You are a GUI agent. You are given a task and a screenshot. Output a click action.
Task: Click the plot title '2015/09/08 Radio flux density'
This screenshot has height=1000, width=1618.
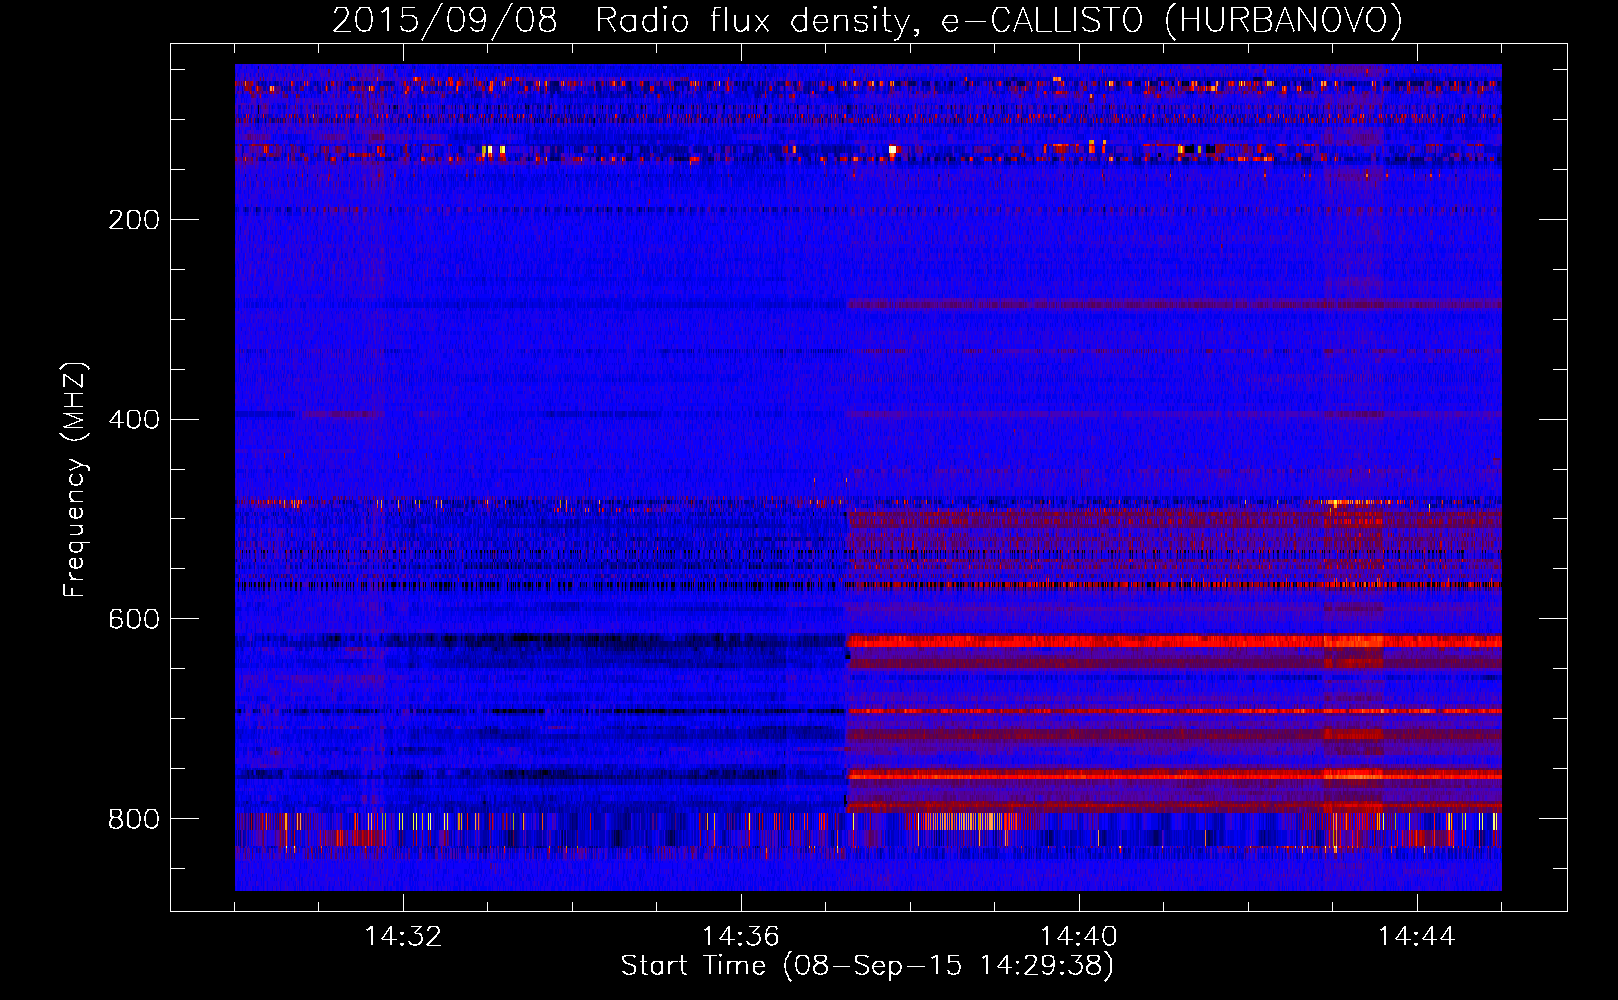point(867,21)
